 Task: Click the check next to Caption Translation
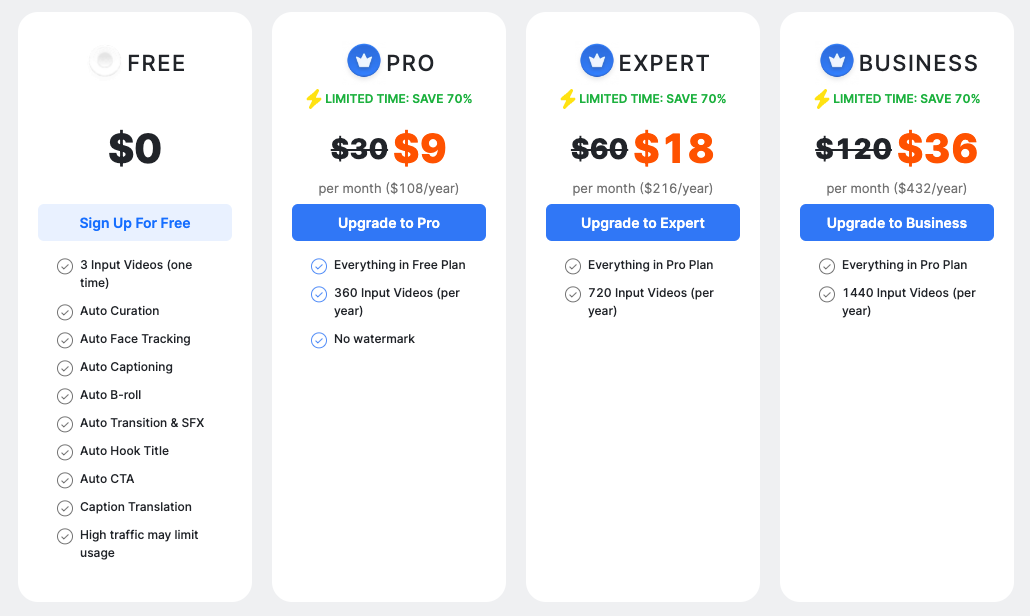65,508
